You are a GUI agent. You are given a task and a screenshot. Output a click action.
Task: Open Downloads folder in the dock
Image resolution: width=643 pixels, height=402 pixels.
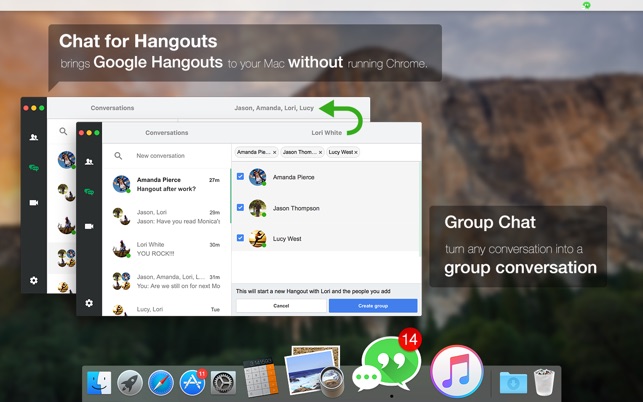coord(513,383)
